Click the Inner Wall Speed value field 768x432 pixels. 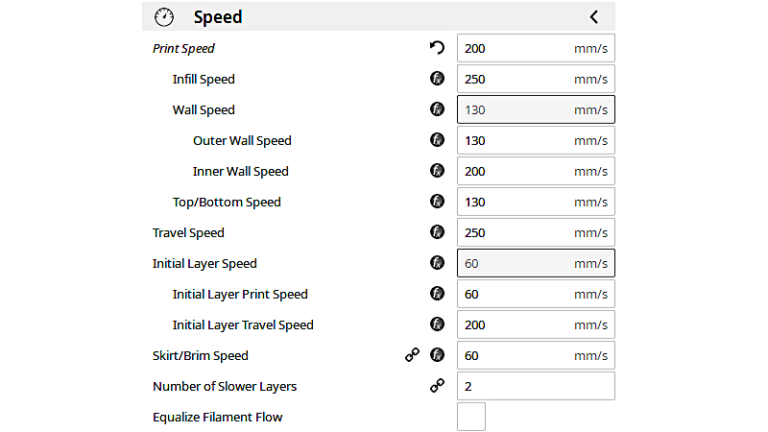[x=535, y=171]
